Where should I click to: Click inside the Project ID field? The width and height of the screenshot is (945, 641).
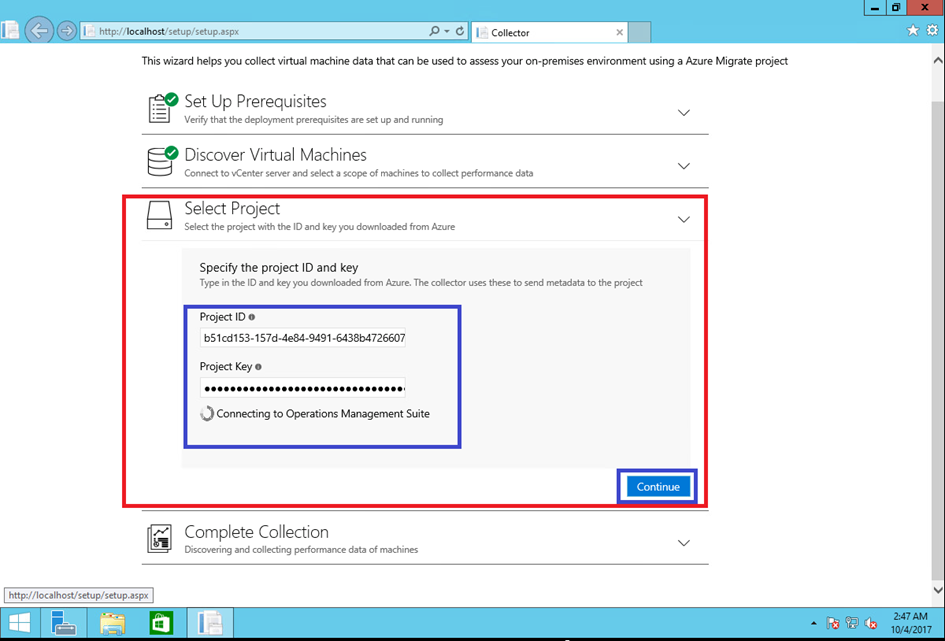click(x=303, y=338)
